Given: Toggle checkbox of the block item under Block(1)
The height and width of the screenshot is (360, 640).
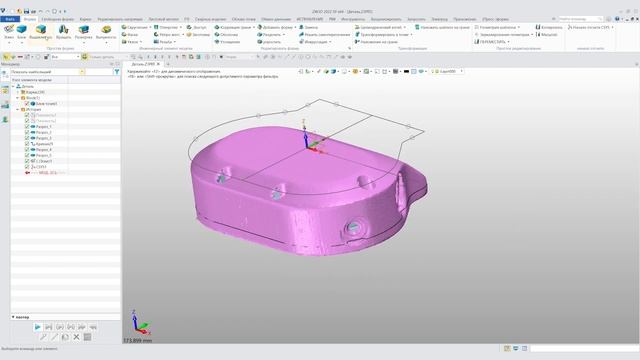Looking at the screenshot, I should click(27, 104).
